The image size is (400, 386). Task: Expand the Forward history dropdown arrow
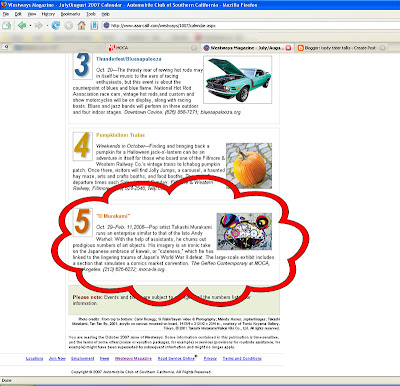(47, 26)
